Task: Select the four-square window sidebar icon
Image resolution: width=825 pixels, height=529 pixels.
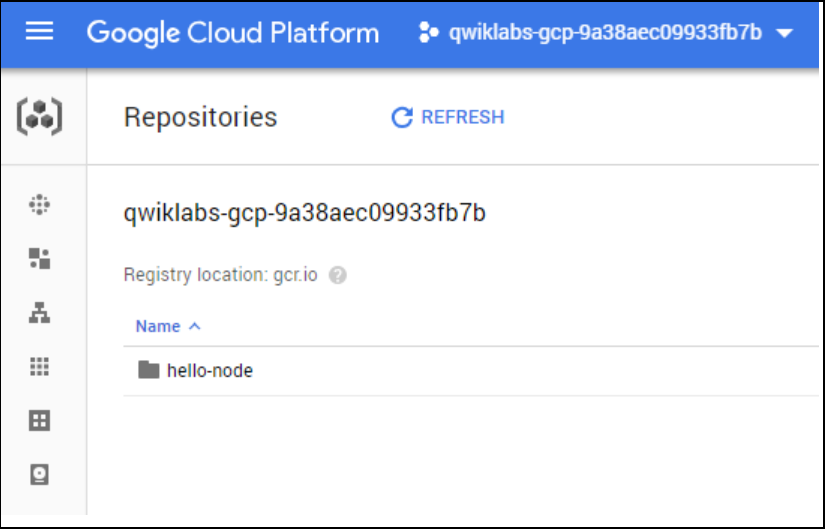Action: tap(39, 421)
